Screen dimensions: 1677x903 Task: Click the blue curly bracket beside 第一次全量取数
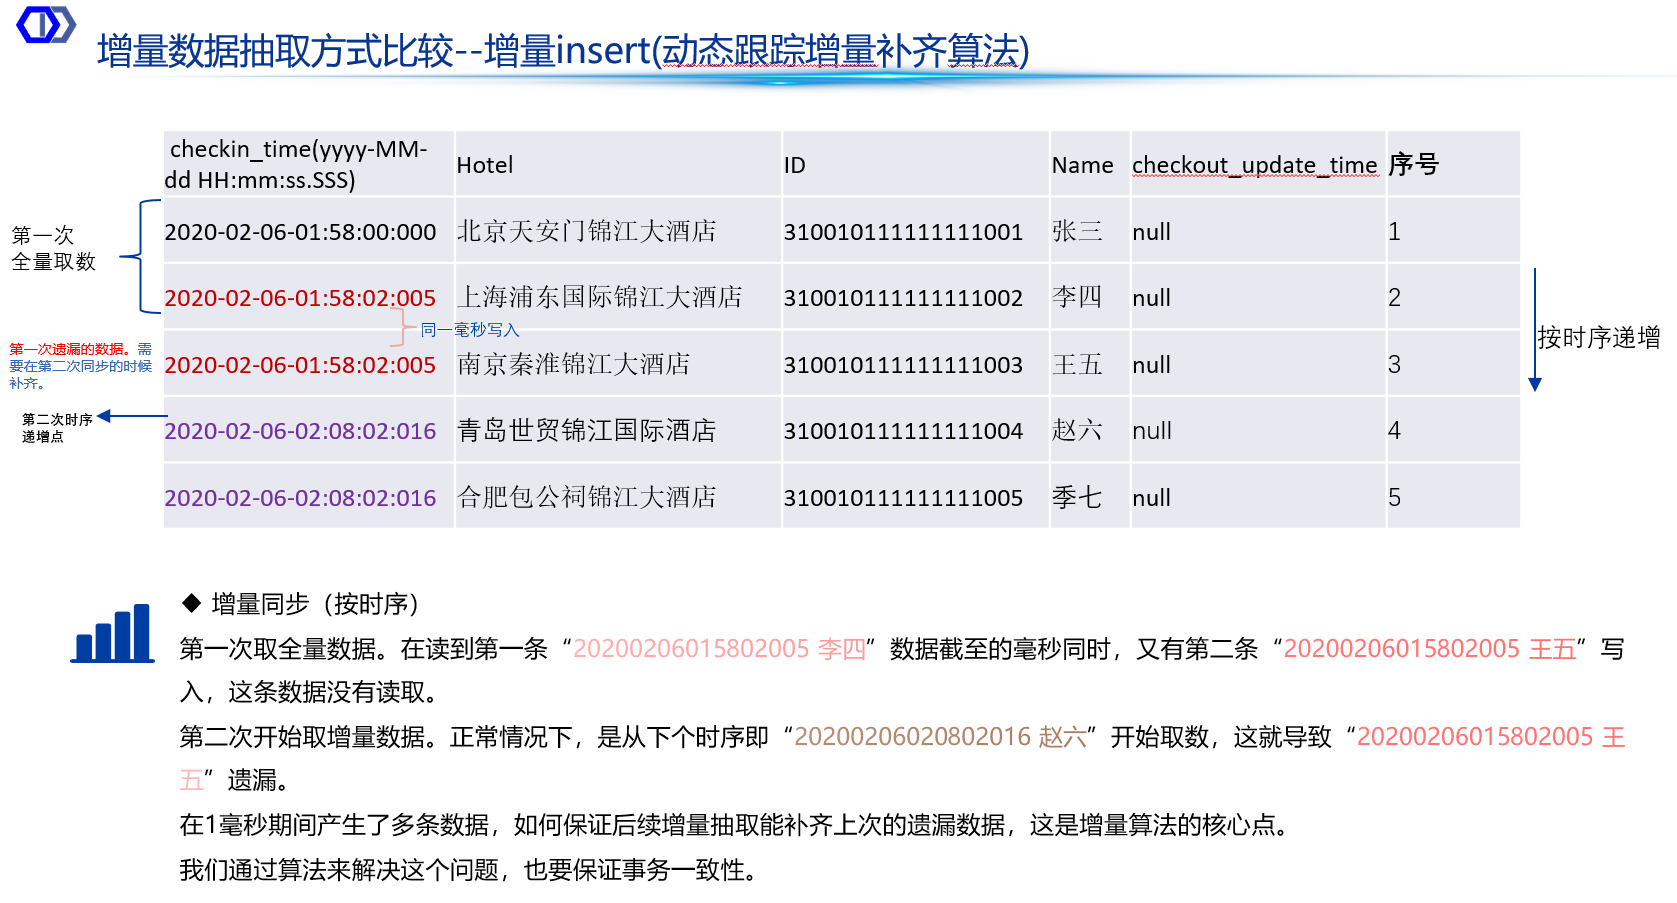tap(141, 256)
